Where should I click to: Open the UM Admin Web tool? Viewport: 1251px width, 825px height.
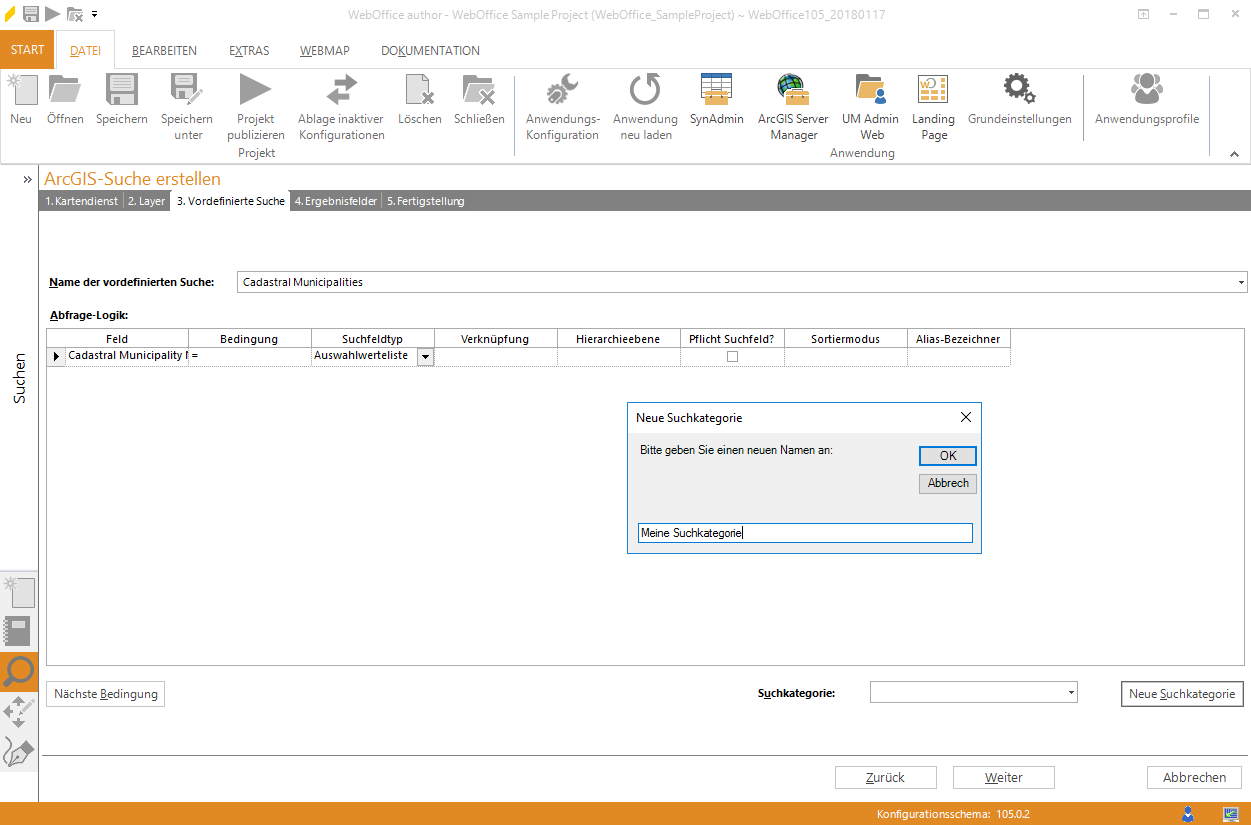coord(871,91)
